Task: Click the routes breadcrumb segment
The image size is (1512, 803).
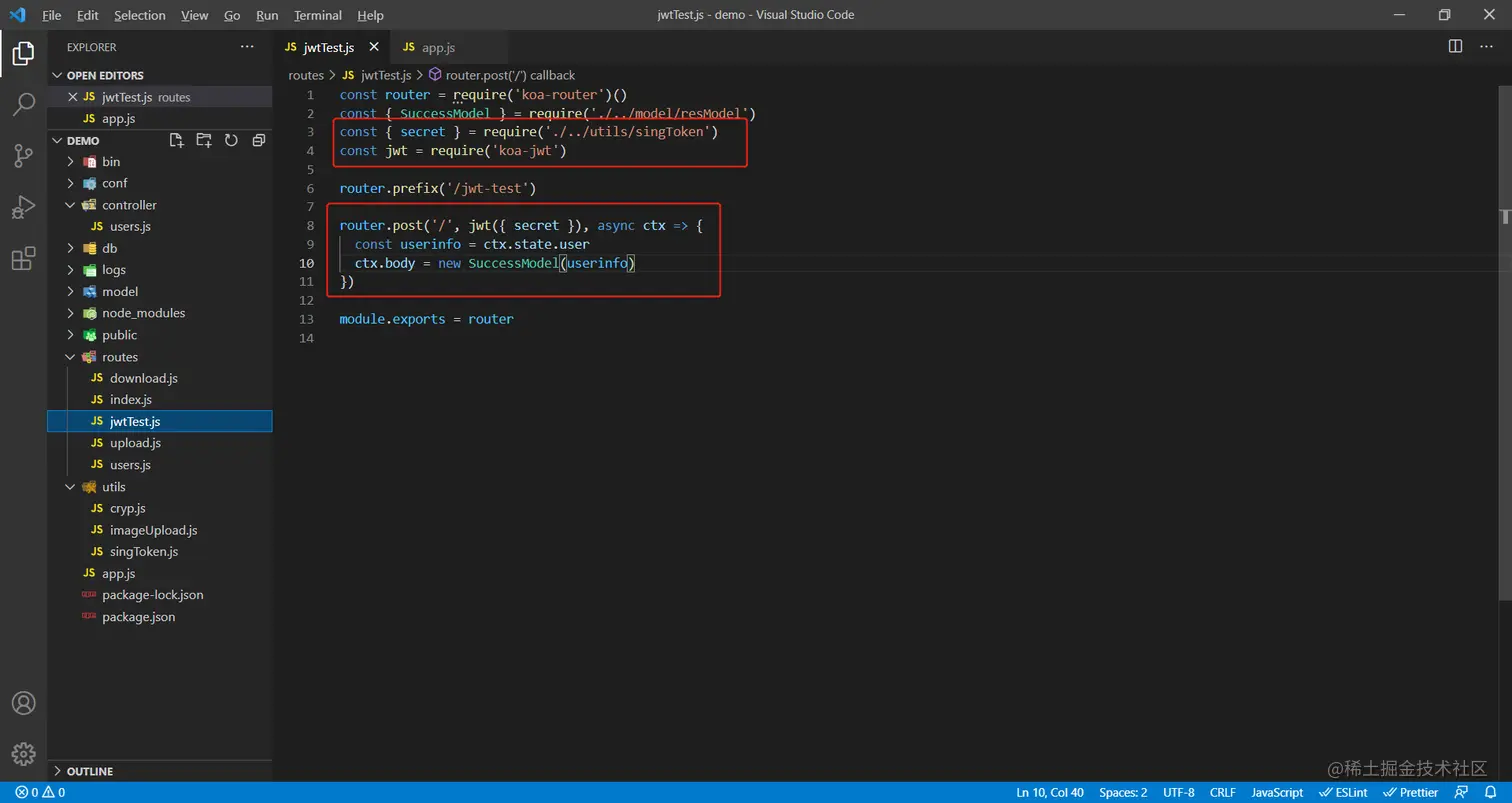Action: click(306, 75)
